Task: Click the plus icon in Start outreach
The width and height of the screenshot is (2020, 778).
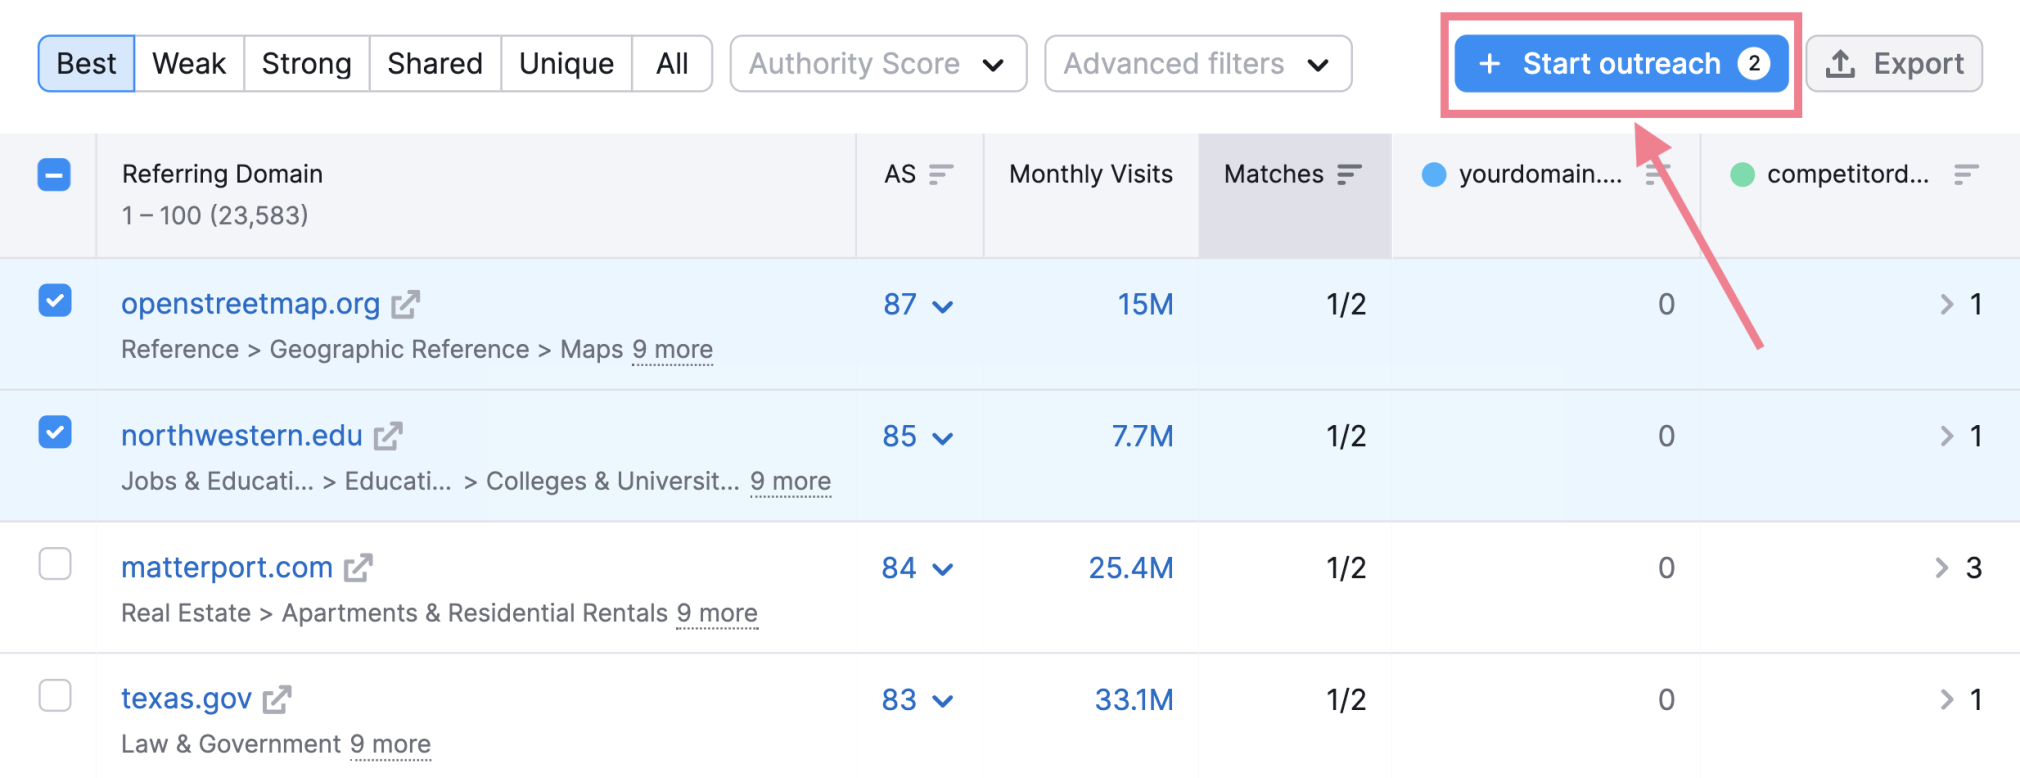Action: point(1489,64)
